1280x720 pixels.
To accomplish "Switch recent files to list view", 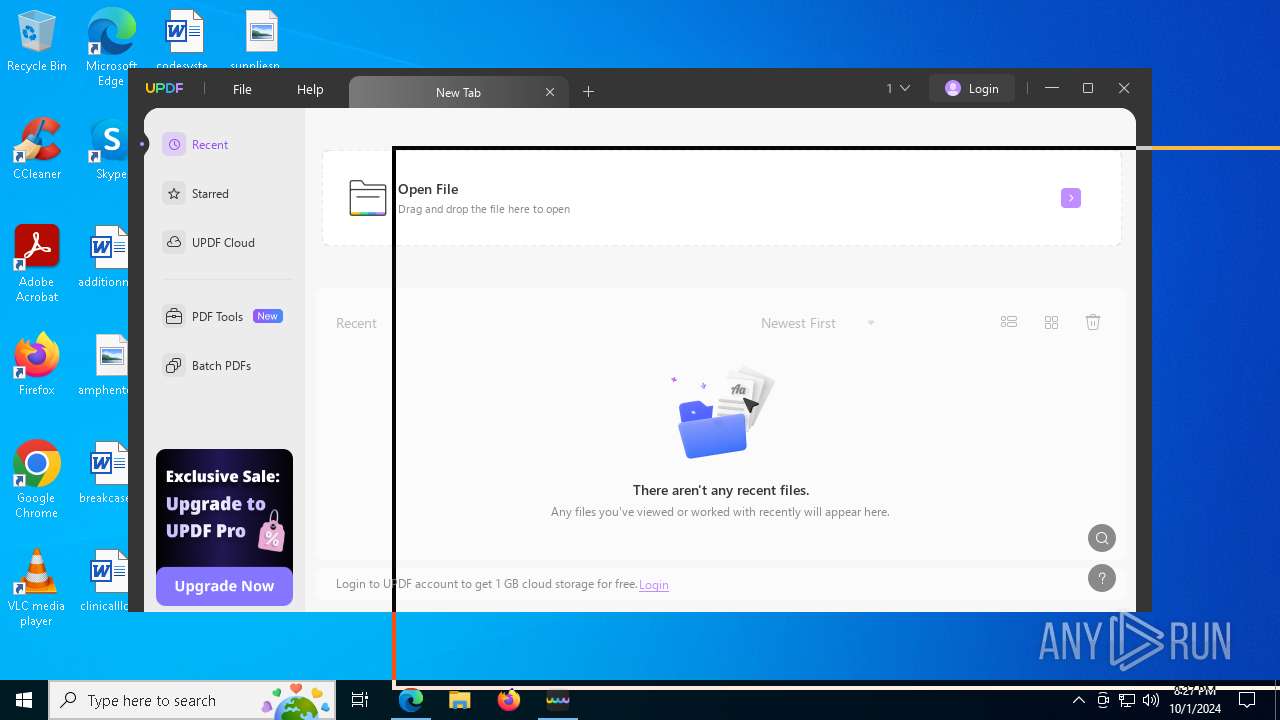I will (x=1009, y=322).
